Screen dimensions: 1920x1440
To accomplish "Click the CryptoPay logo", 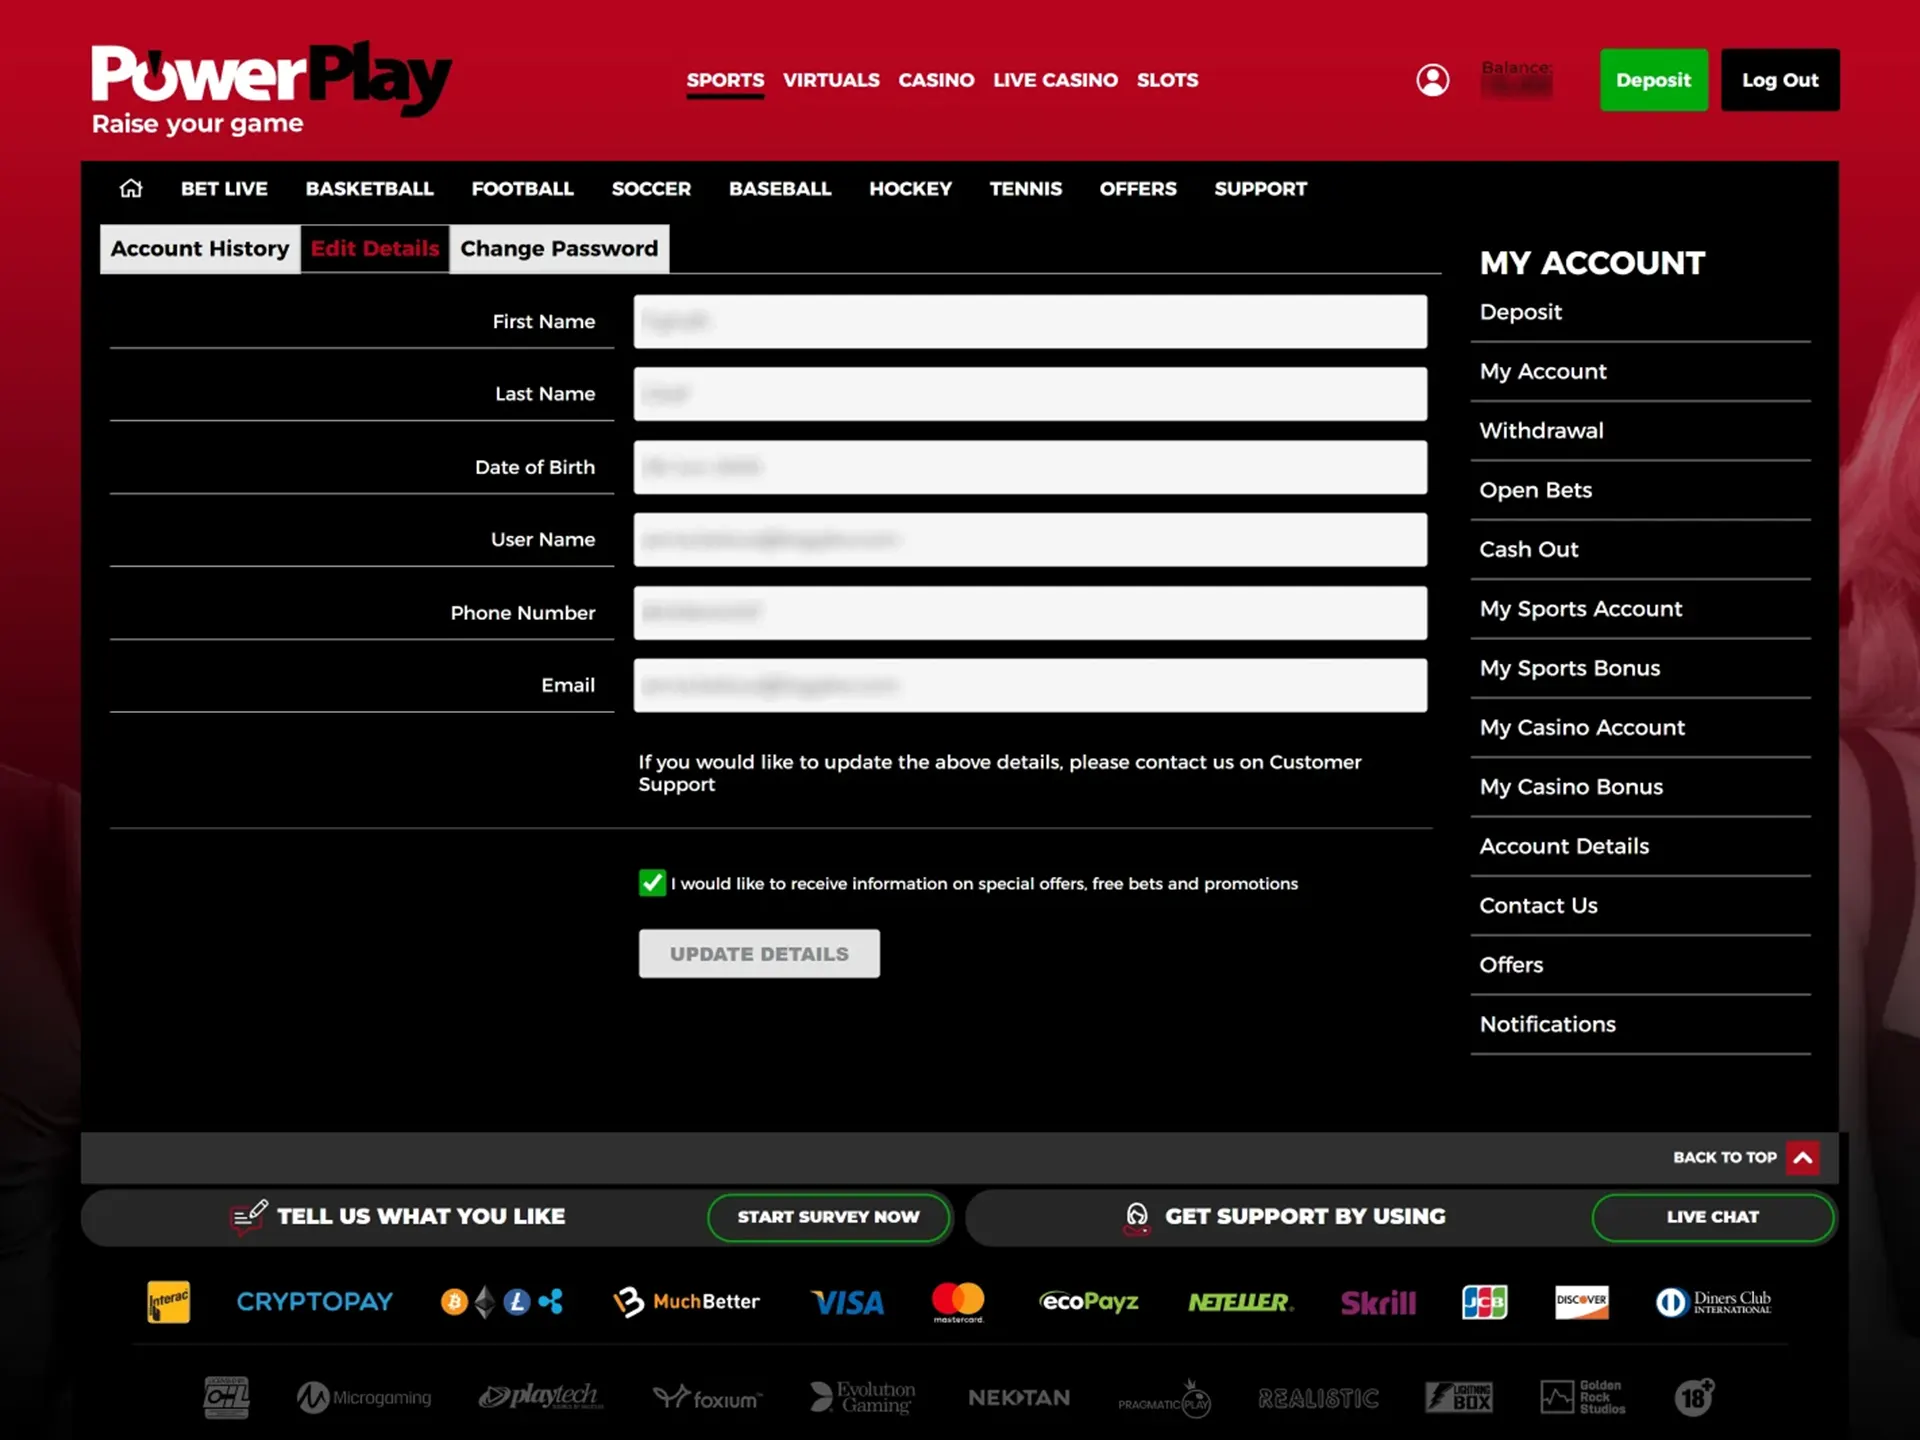I will 314,1301.
